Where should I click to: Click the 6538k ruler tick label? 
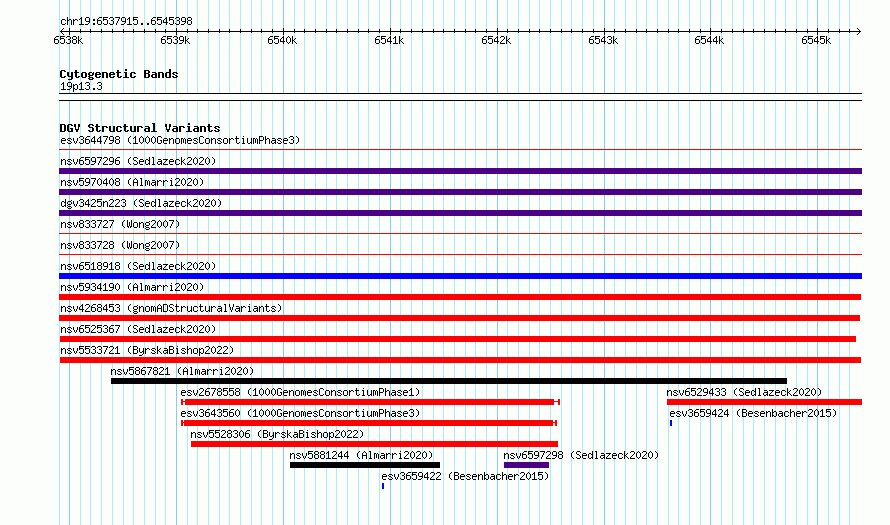click(68, 40)
